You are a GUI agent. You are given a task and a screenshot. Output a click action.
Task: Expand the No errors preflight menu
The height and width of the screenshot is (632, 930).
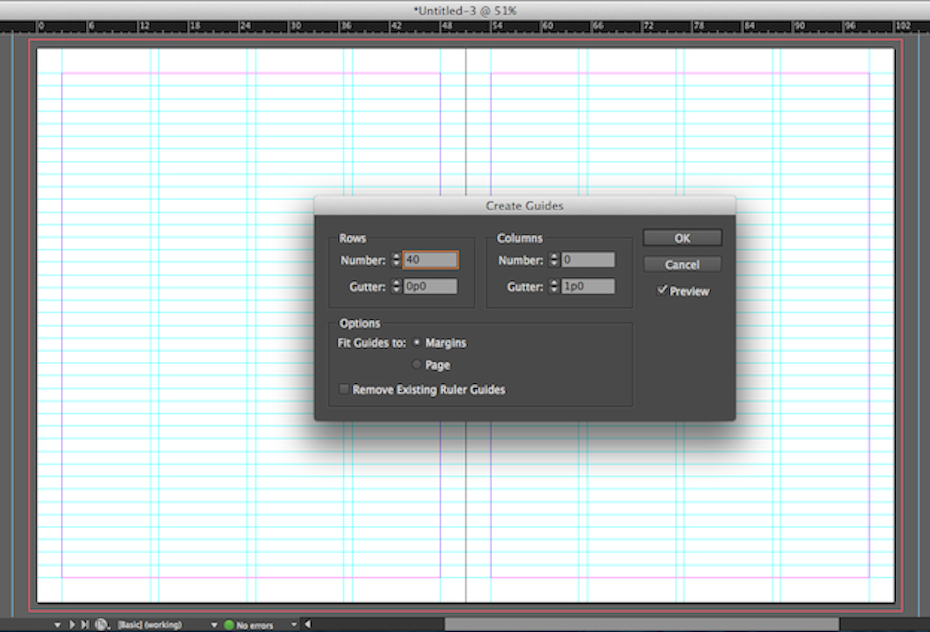point(294,625)
